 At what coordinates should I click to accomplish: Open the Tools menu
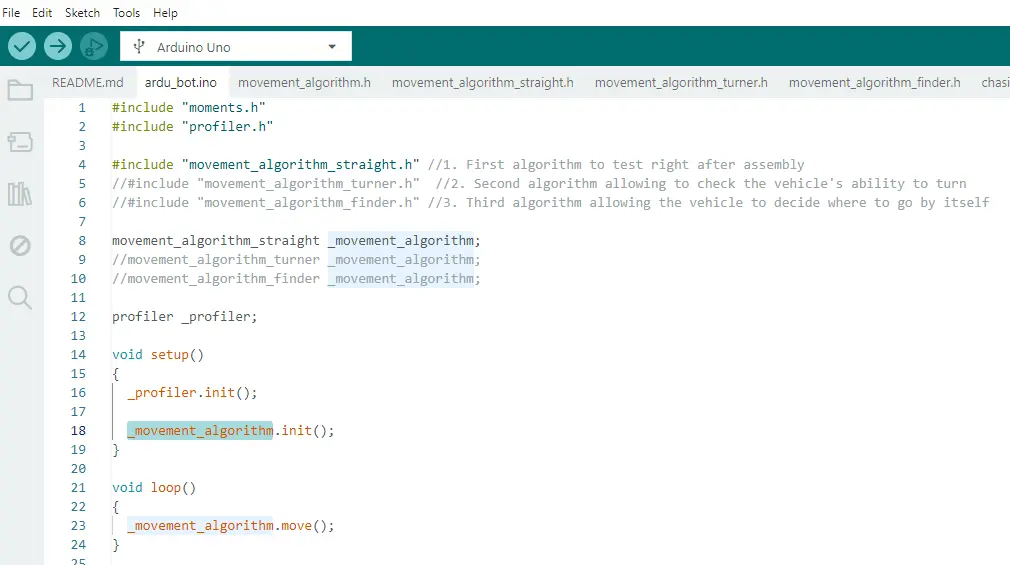pos(126,13)
